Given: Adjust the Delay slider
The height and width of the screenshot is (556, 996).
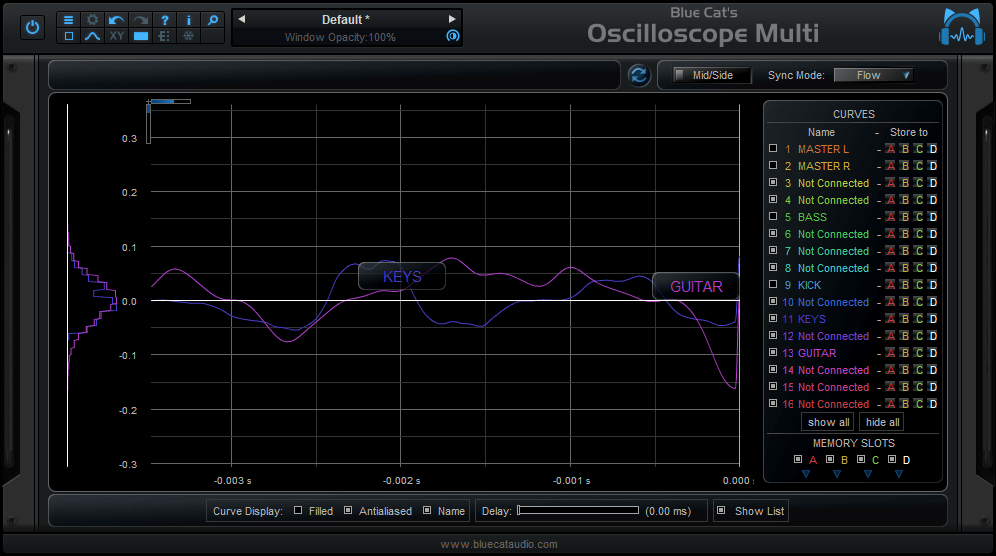Looking at the screenshot, I should pos(577,510).
